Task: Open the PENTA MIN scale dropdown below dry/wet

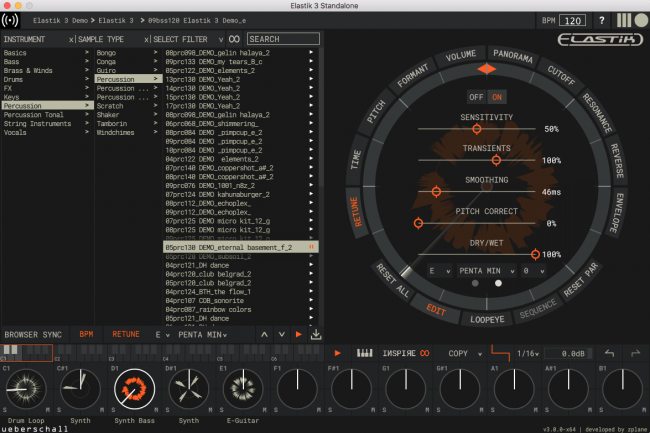Action: [485, 270]
